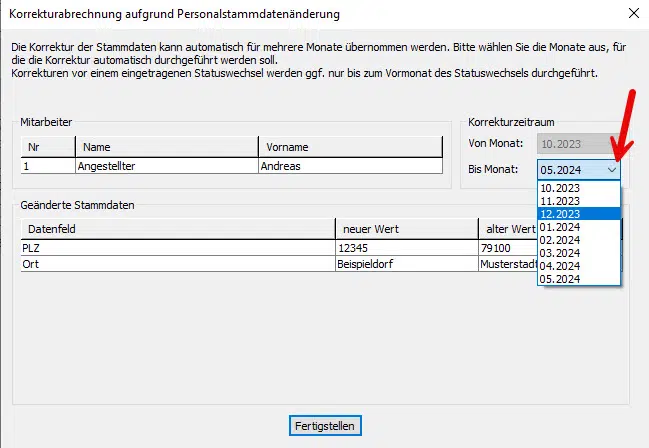This screenshot has width=649, height=448.
Task: Choose 02.2024 in the month list
Action: (559, 239)
